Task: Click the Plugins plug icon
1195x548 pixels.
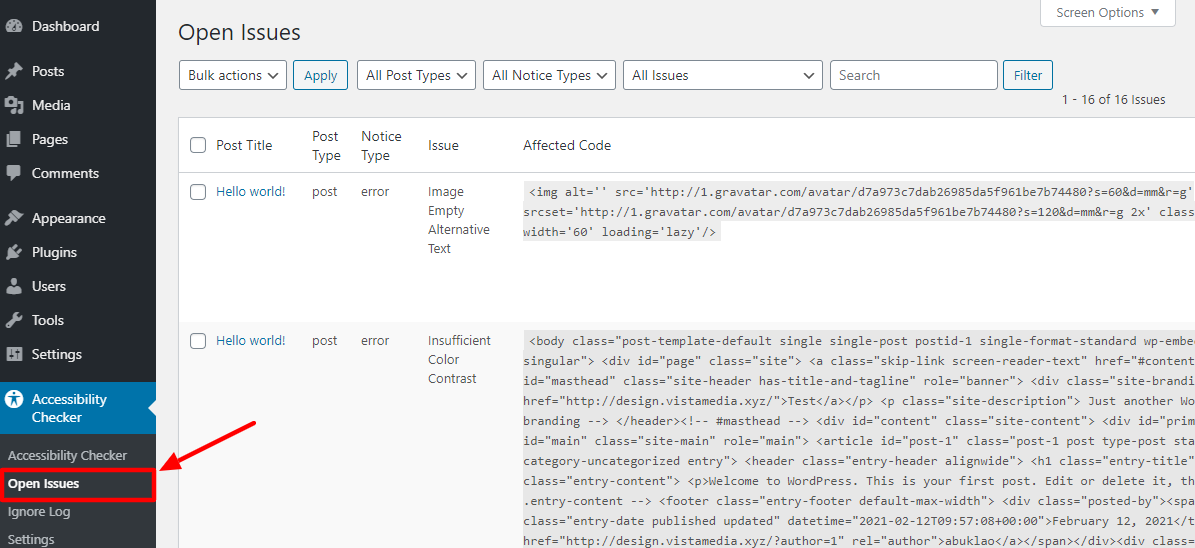Action: pos(14,252)
